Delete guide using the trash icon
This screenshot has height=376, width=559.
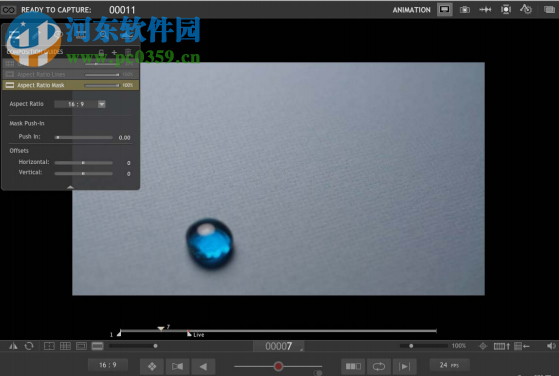pyautogui.click(x=128, y=53)
